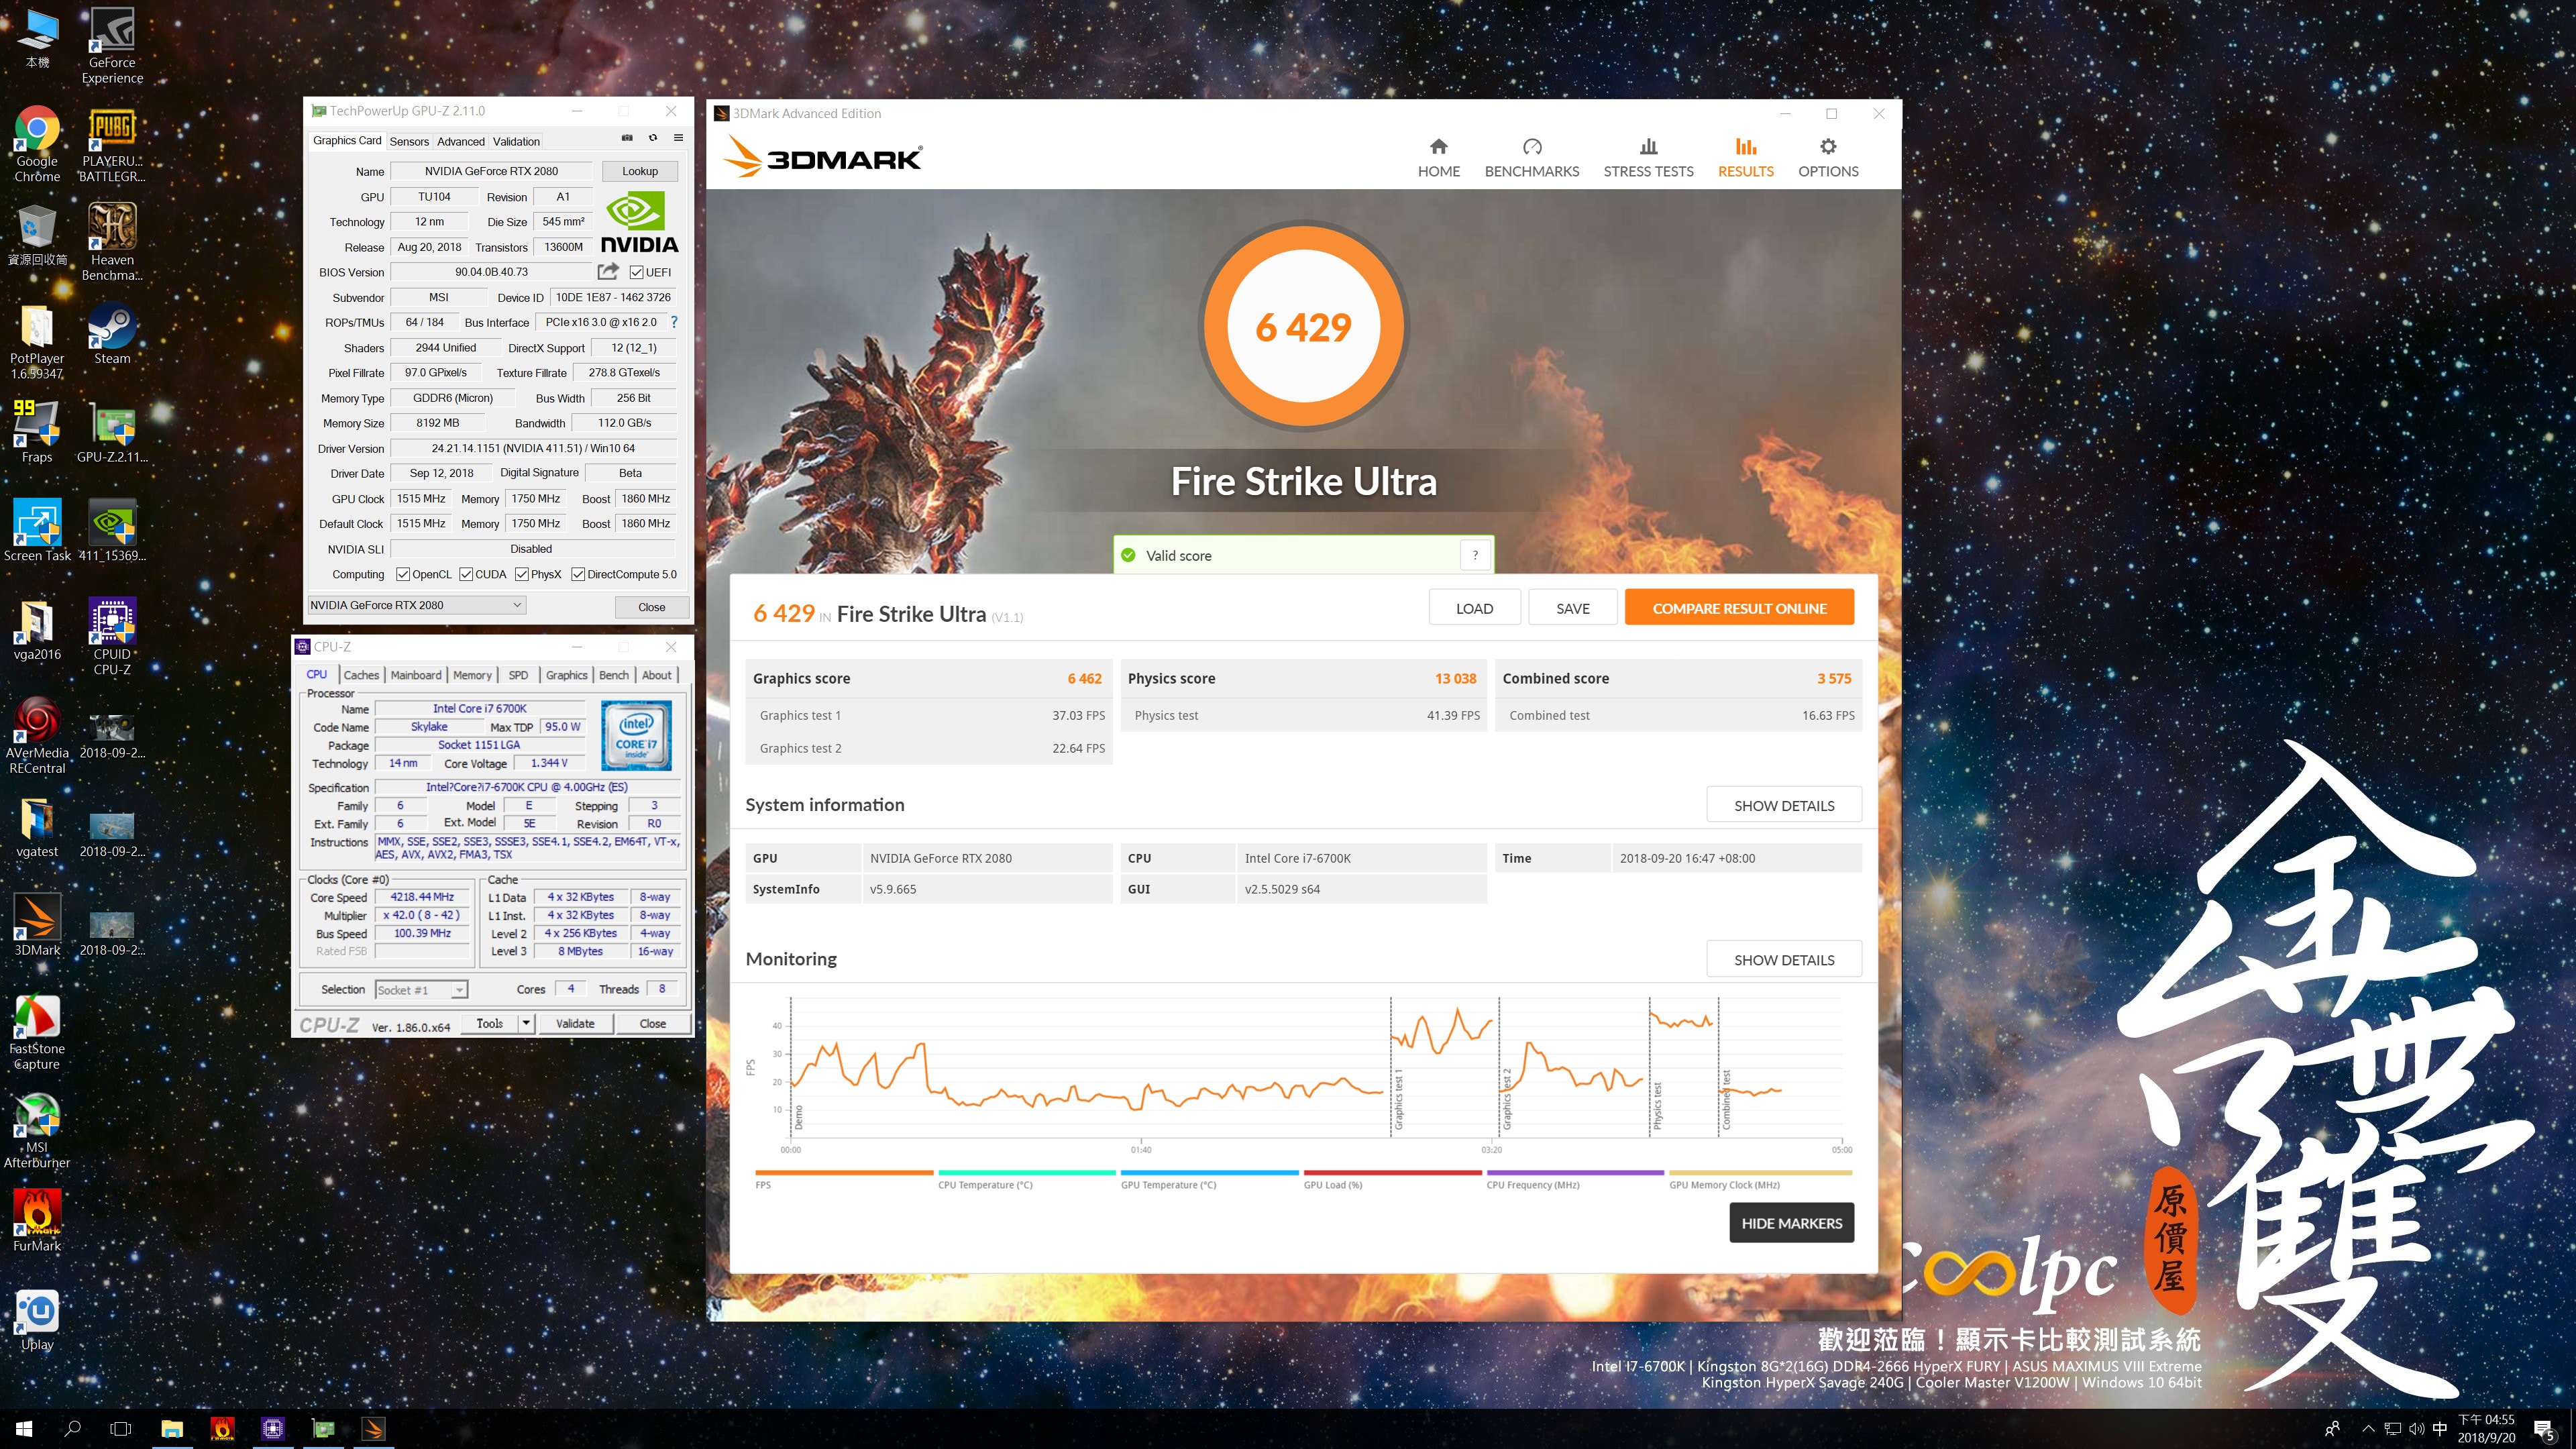Open the taskbar search icon
Viewport: 2576px width, 1449px height.
[x=72, y=1429]
